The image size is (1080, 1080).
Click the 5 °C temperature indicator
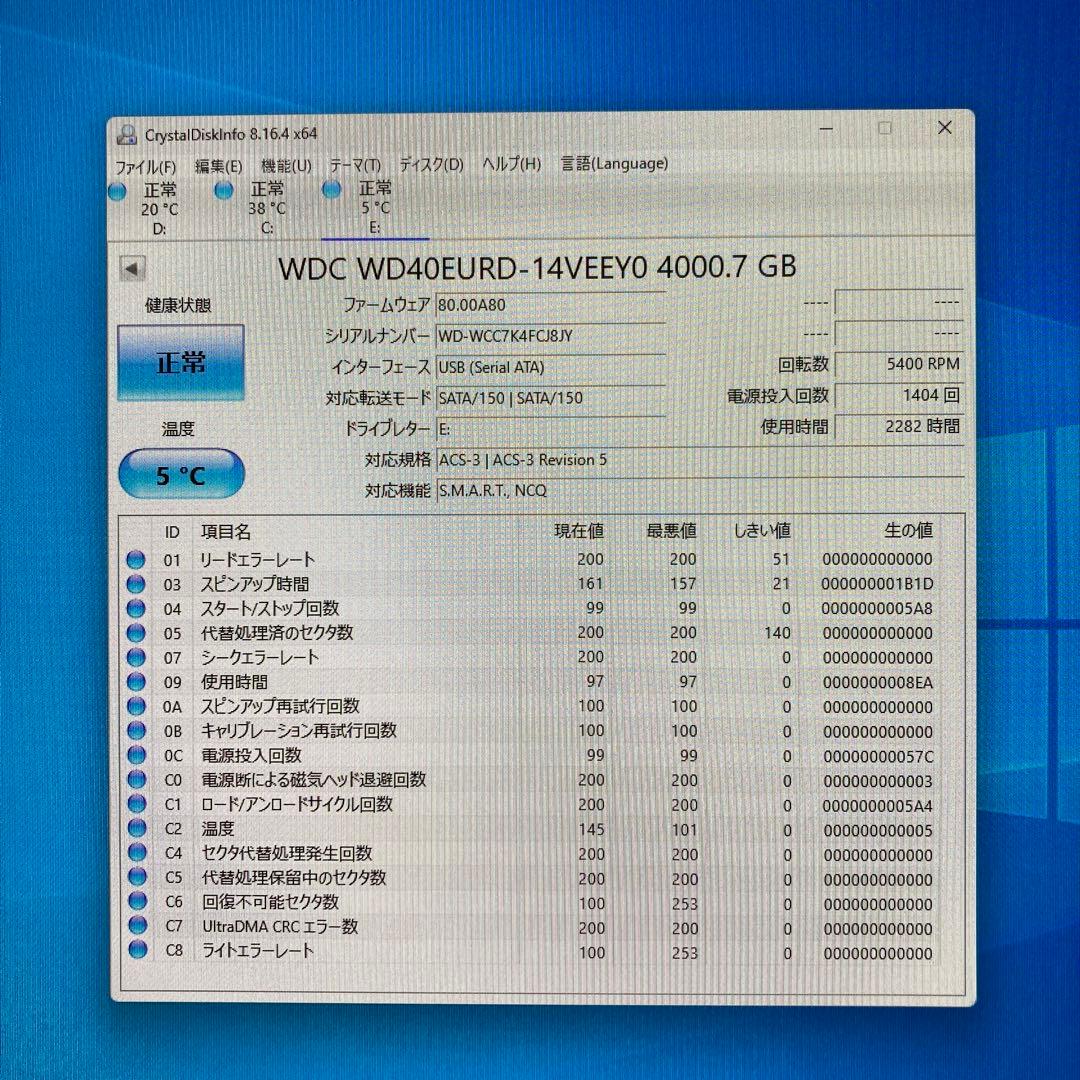[x=180, y=475]
